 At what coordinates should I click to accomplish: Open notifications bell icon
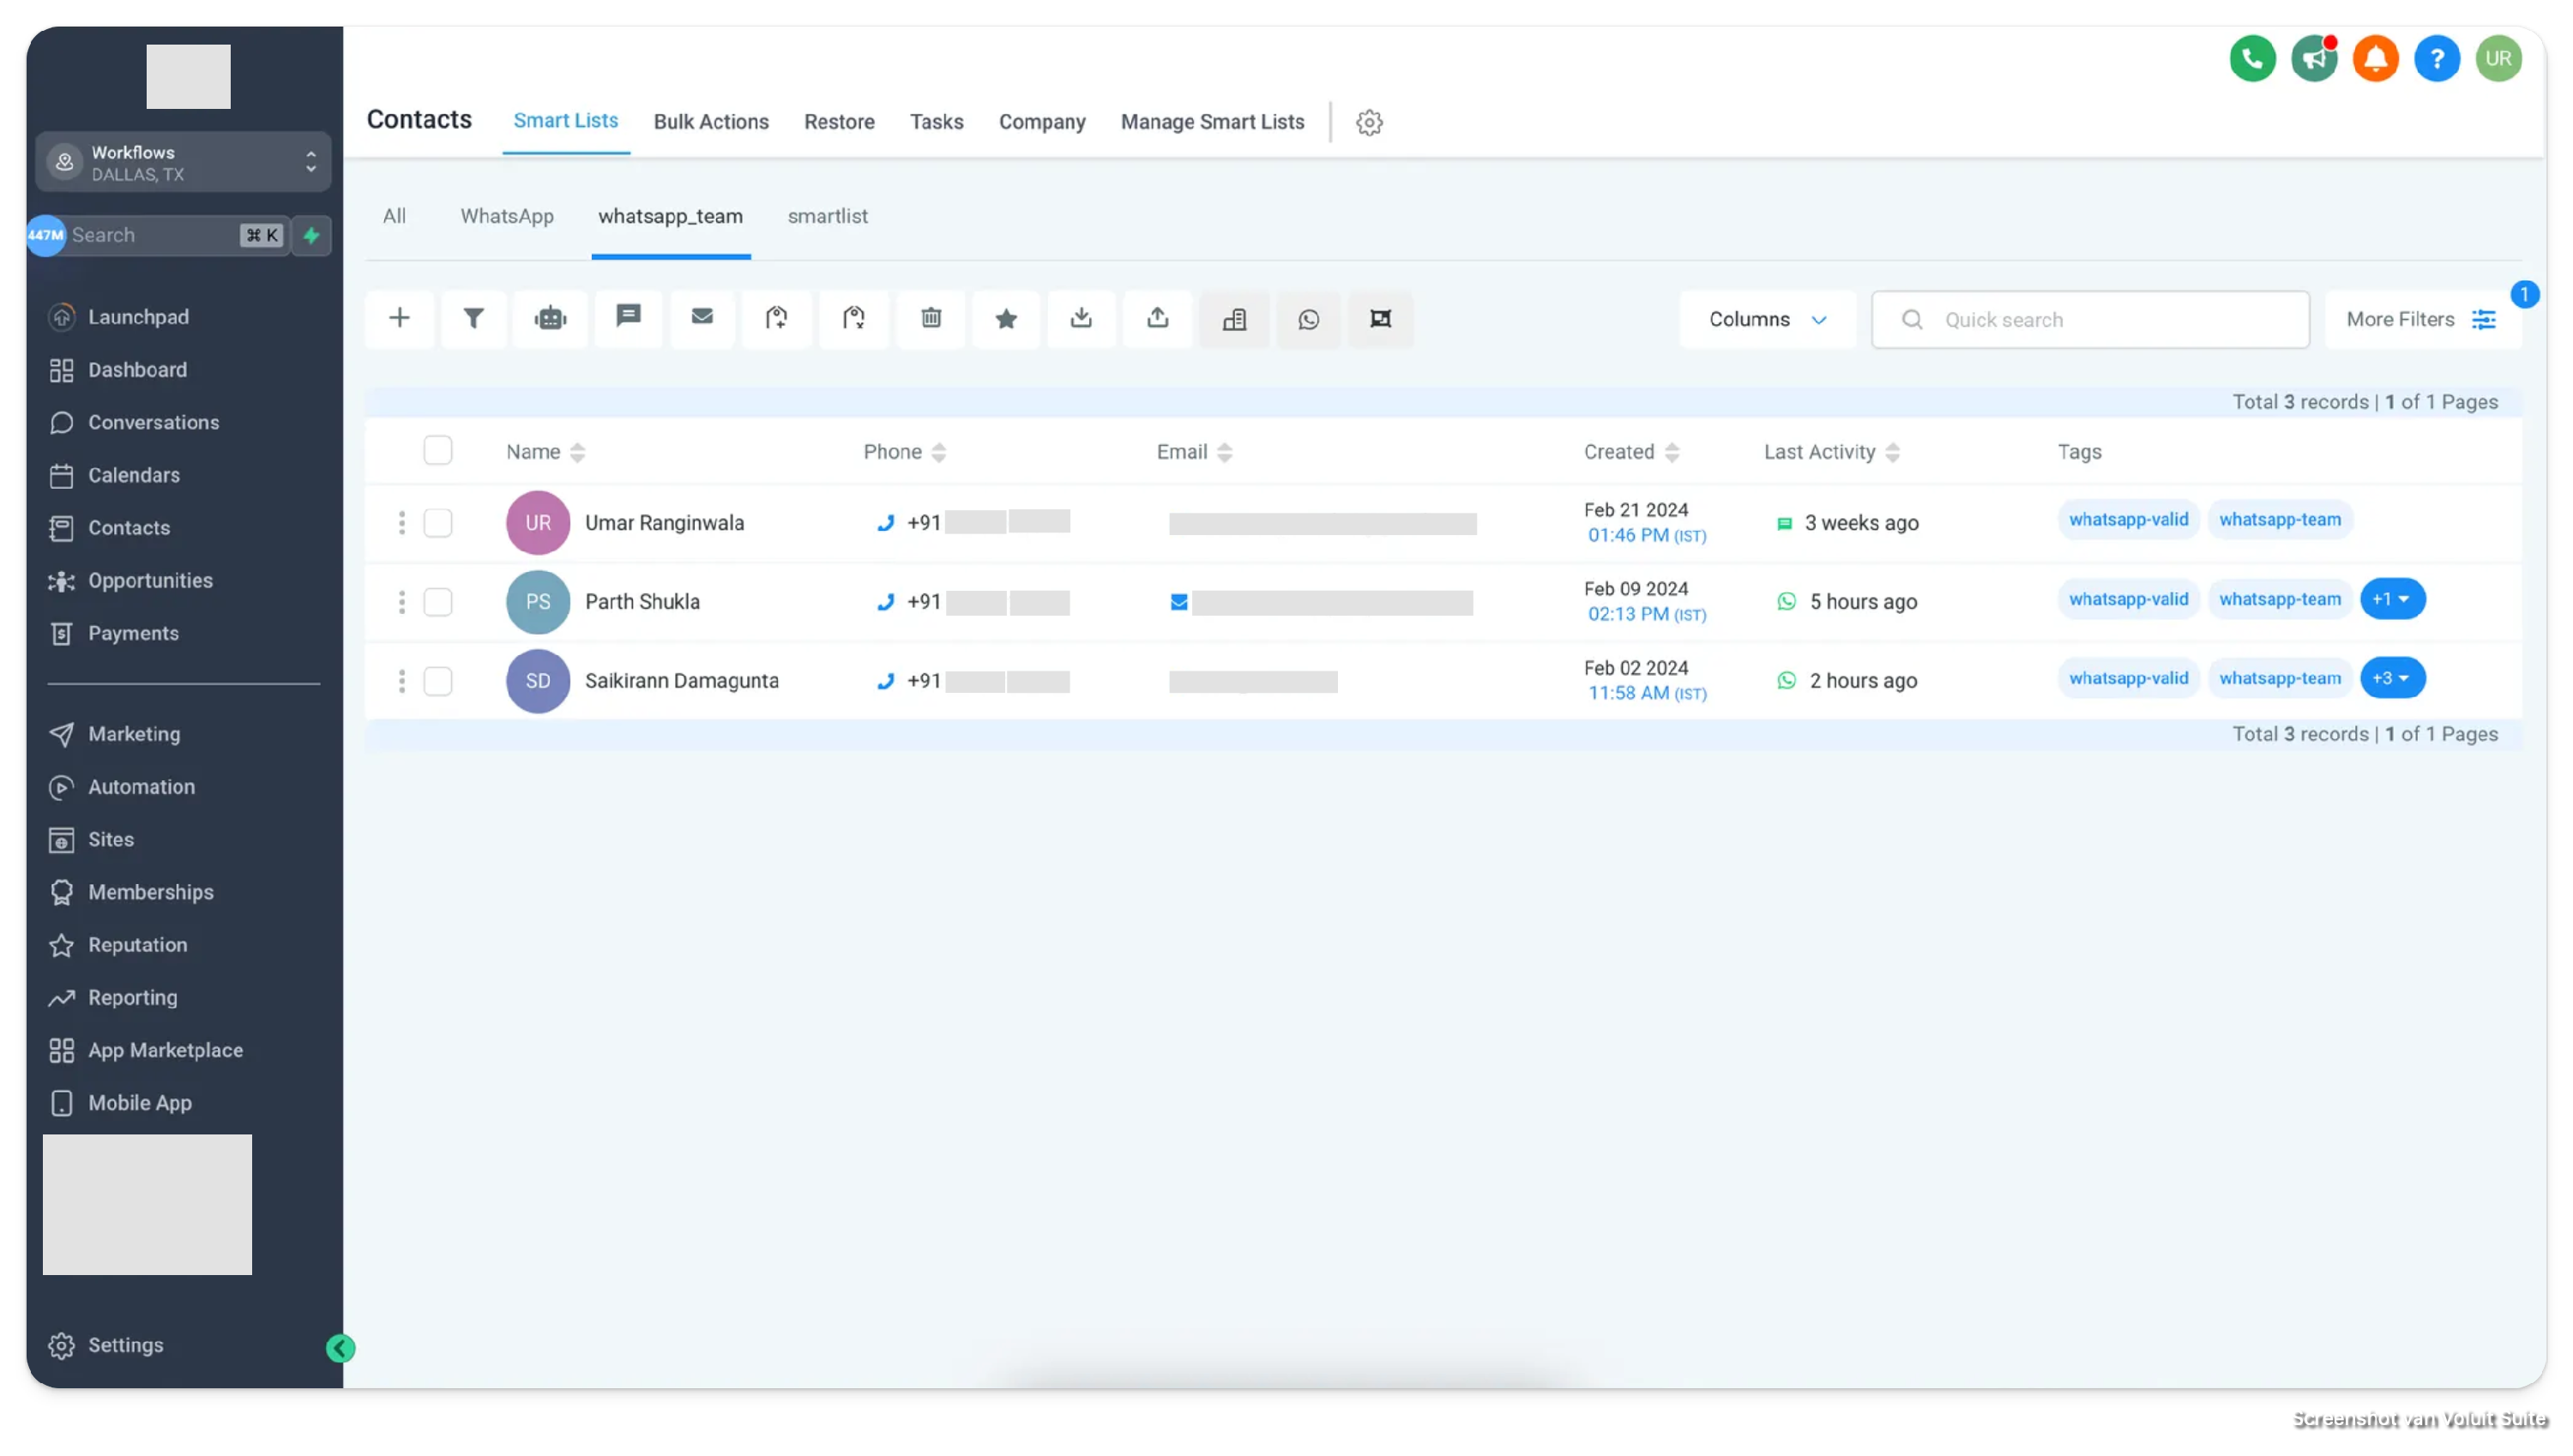tap(2375, 59)
